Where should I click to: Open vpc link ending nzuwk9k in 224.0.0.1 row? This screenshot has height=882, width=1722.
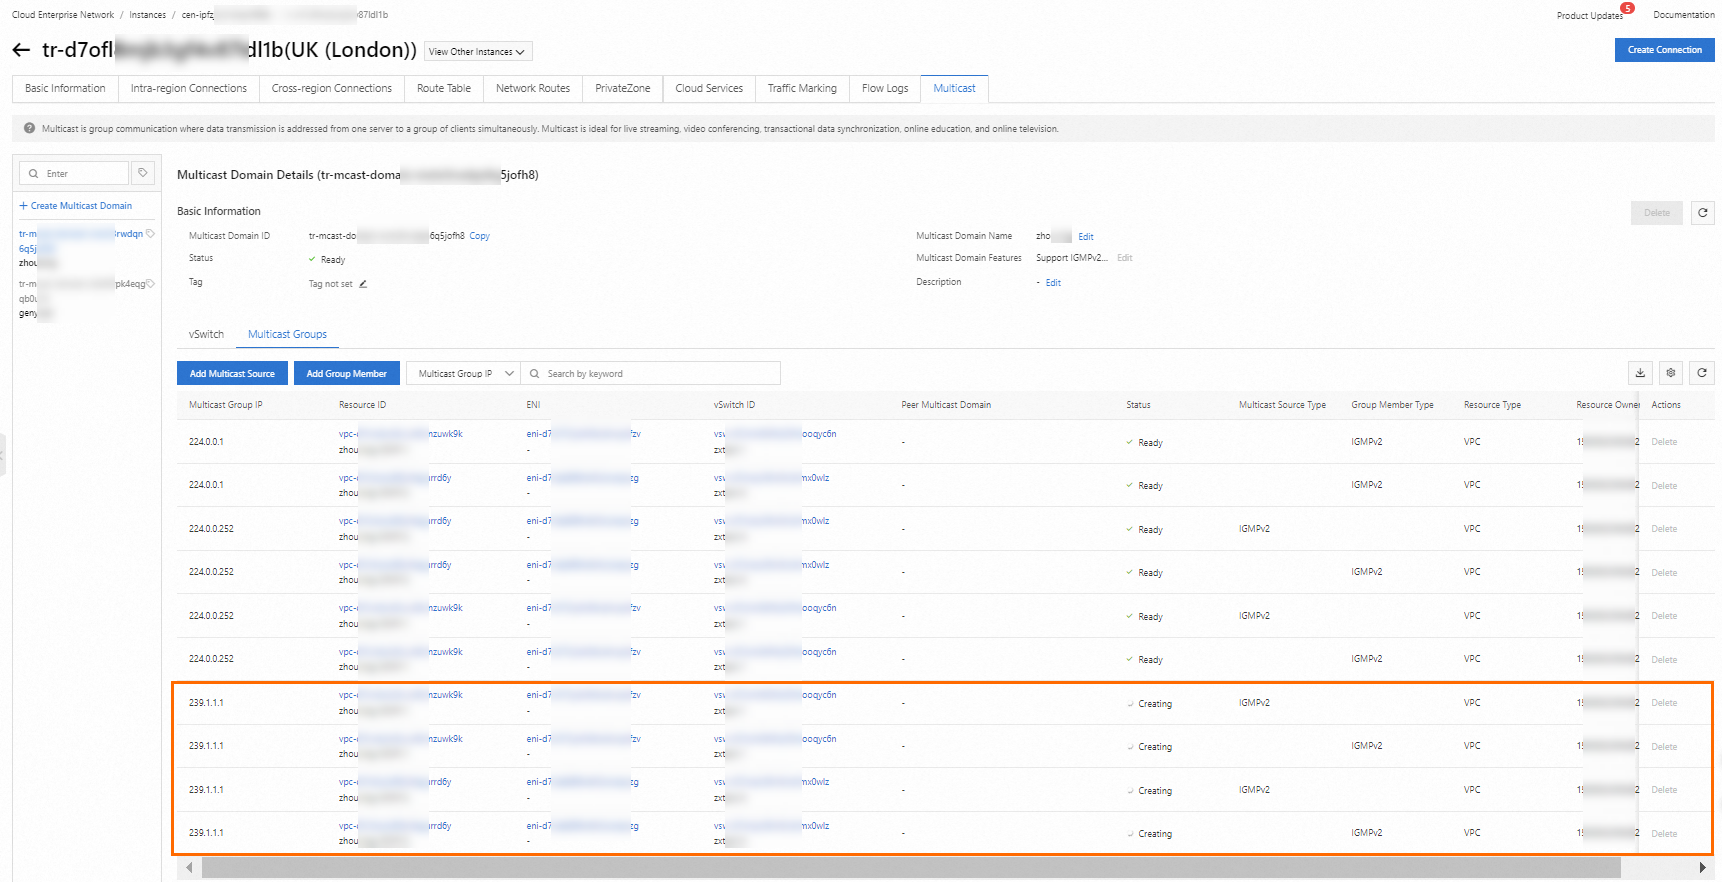click(x=400, y=434)
